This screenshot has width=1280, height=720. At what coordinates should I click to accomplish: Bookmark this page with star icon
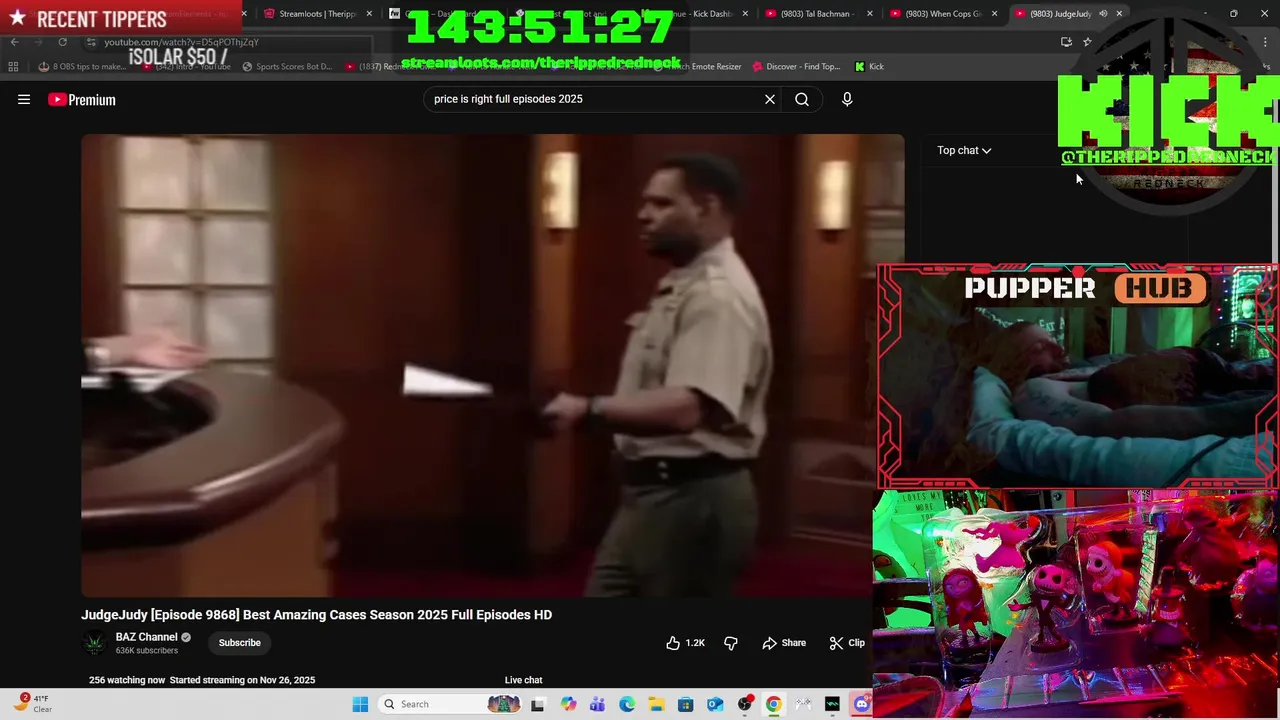coord(1087,42)
